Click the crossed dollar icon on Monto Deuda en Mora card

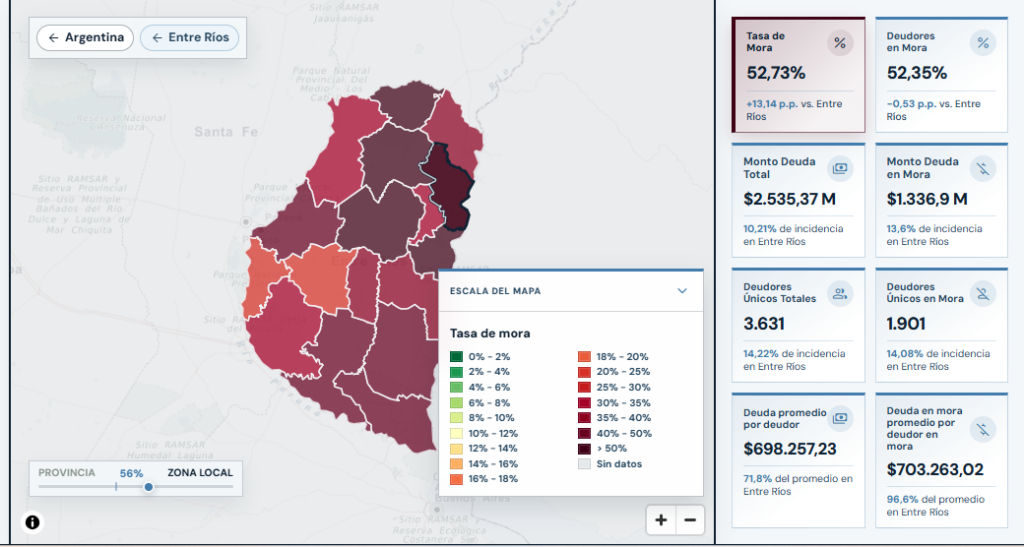[x=983, y=168]
